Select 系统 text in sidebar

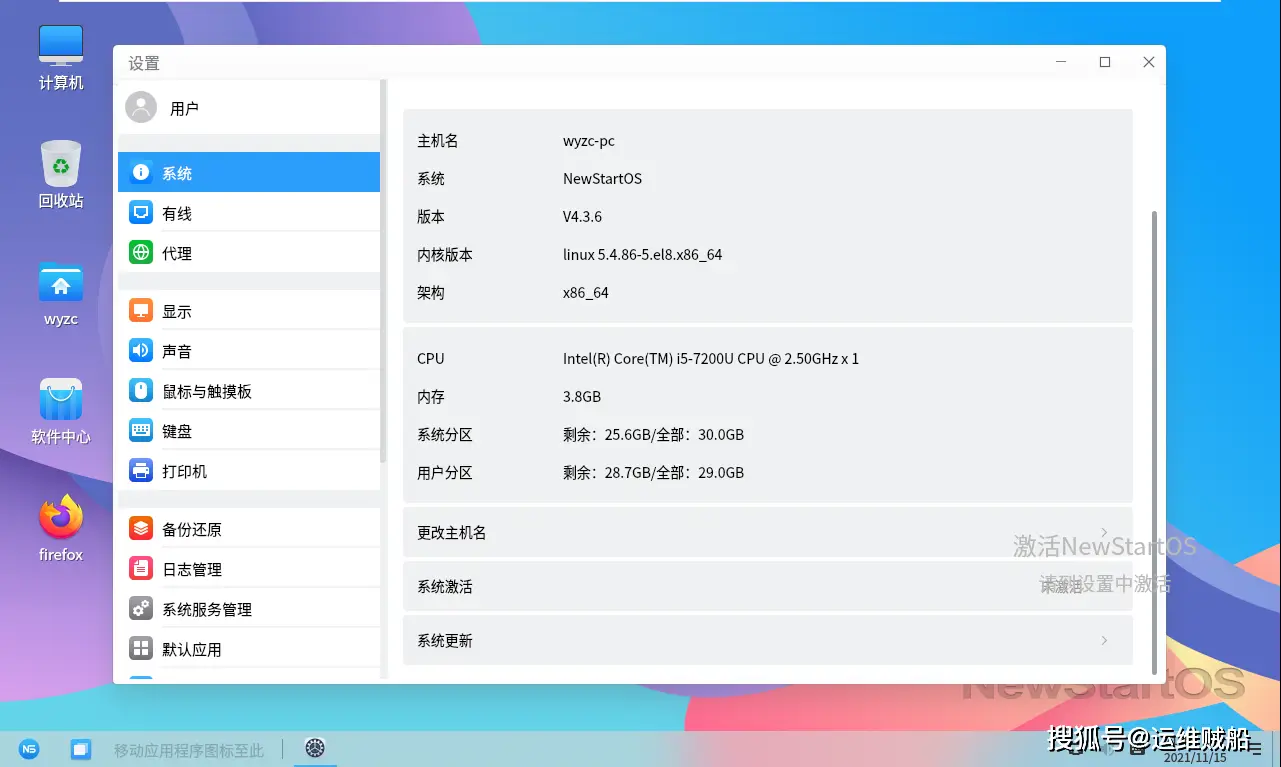(177, 173)
